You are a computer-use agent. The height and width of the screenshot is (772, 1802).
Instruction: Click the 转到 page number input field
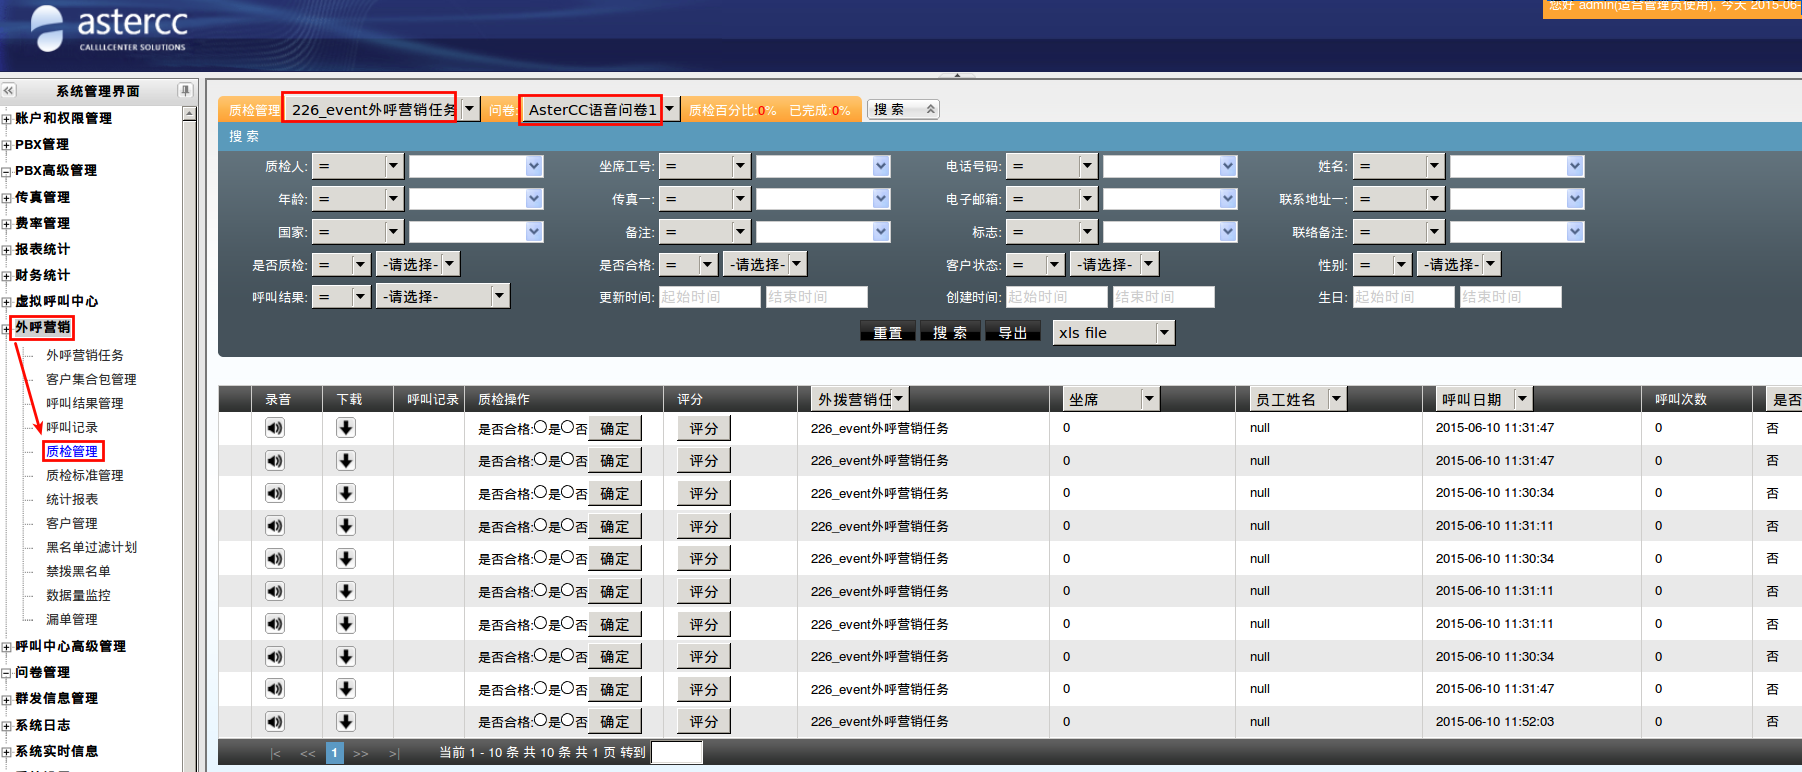677,753
